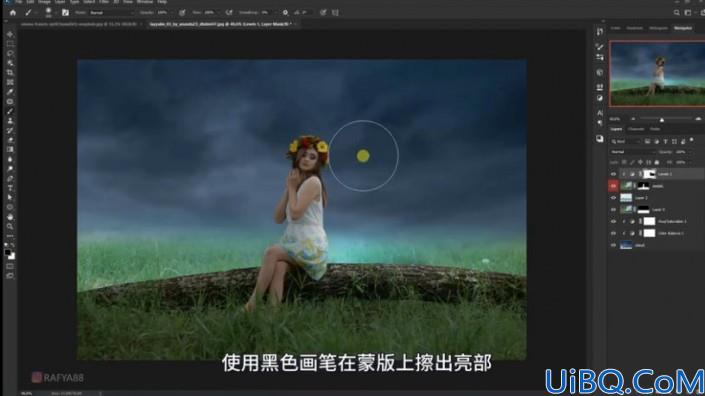Switch to the first open document tab
The width and height of the screenshot is (705, 396).
[x=79, y=24]
